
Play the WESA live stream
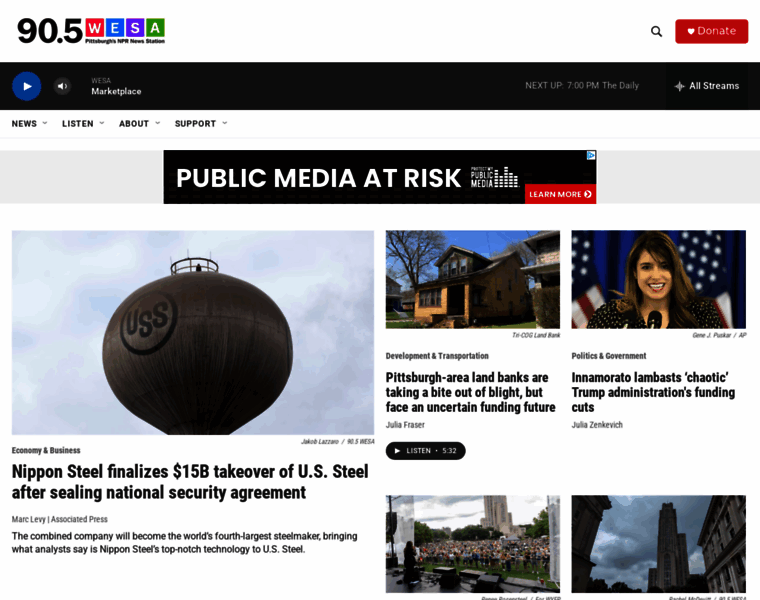(x=27, y=86)
